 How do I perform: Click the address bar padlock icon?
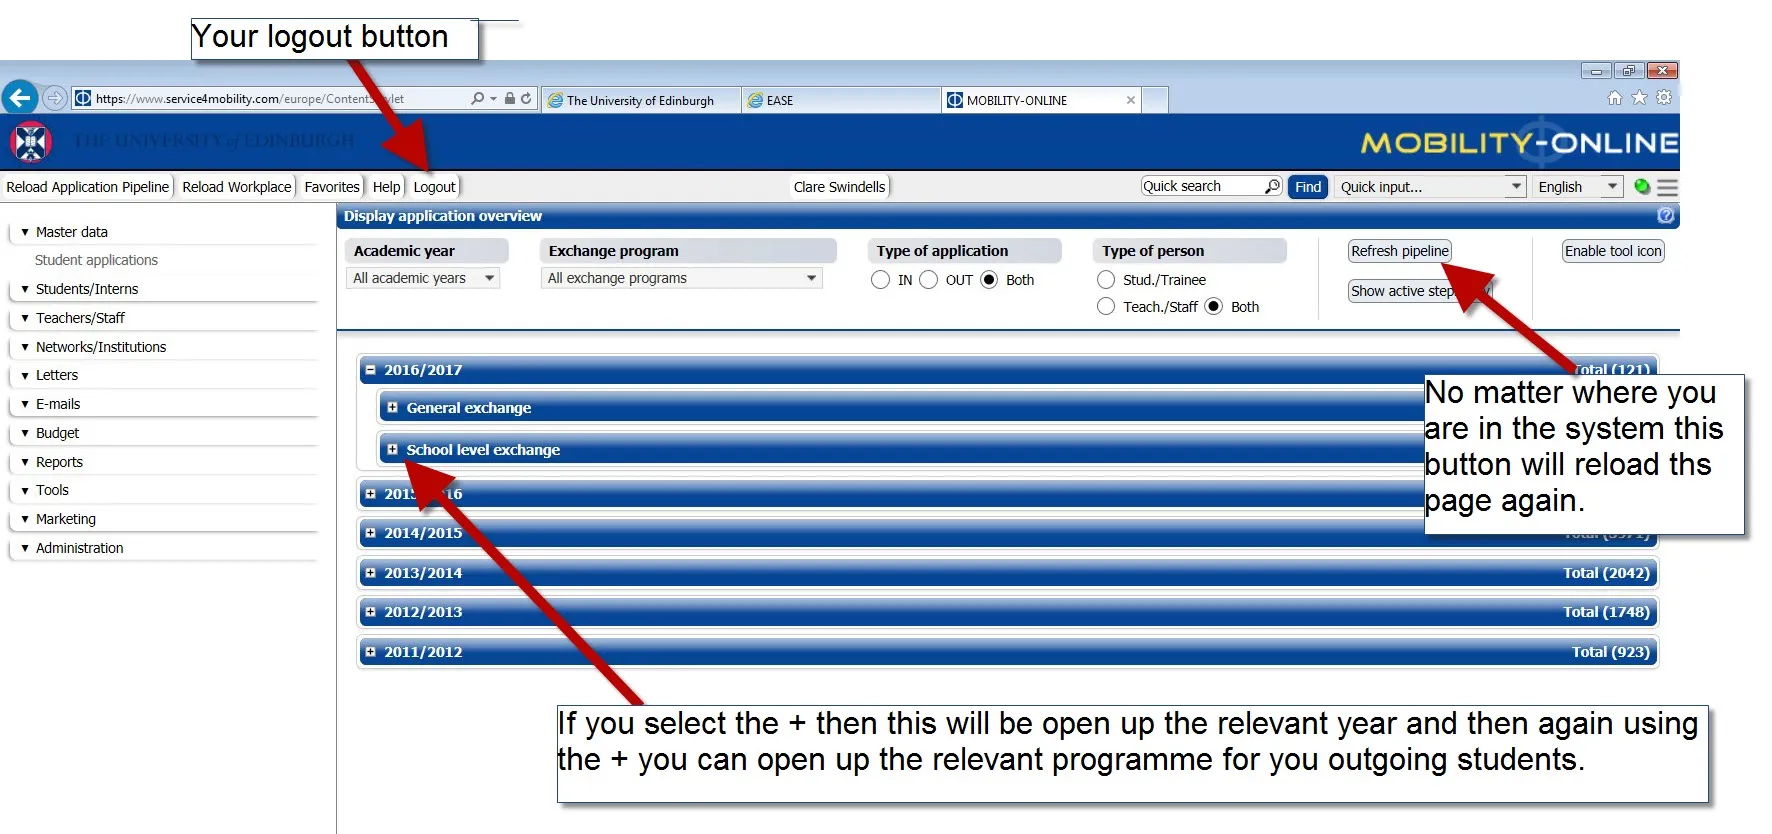click(x=510, y=98)
